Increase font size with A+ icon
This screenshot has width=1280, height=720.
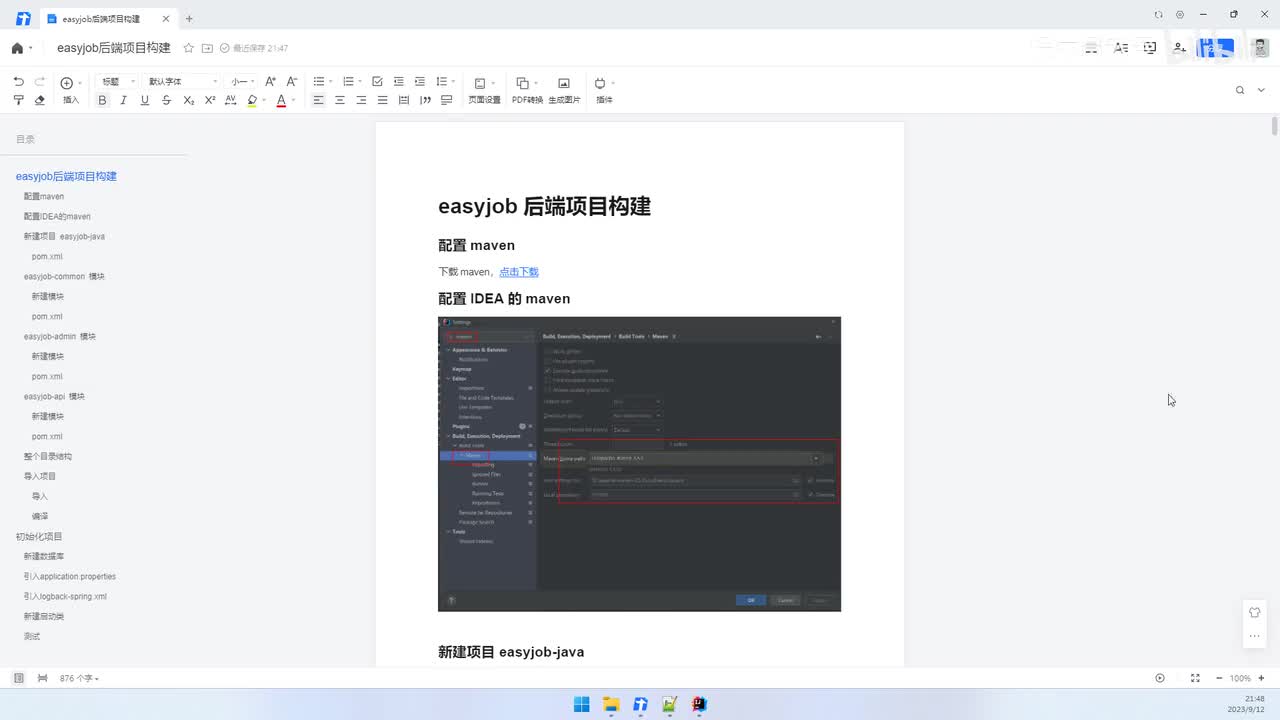click(270, 82)
